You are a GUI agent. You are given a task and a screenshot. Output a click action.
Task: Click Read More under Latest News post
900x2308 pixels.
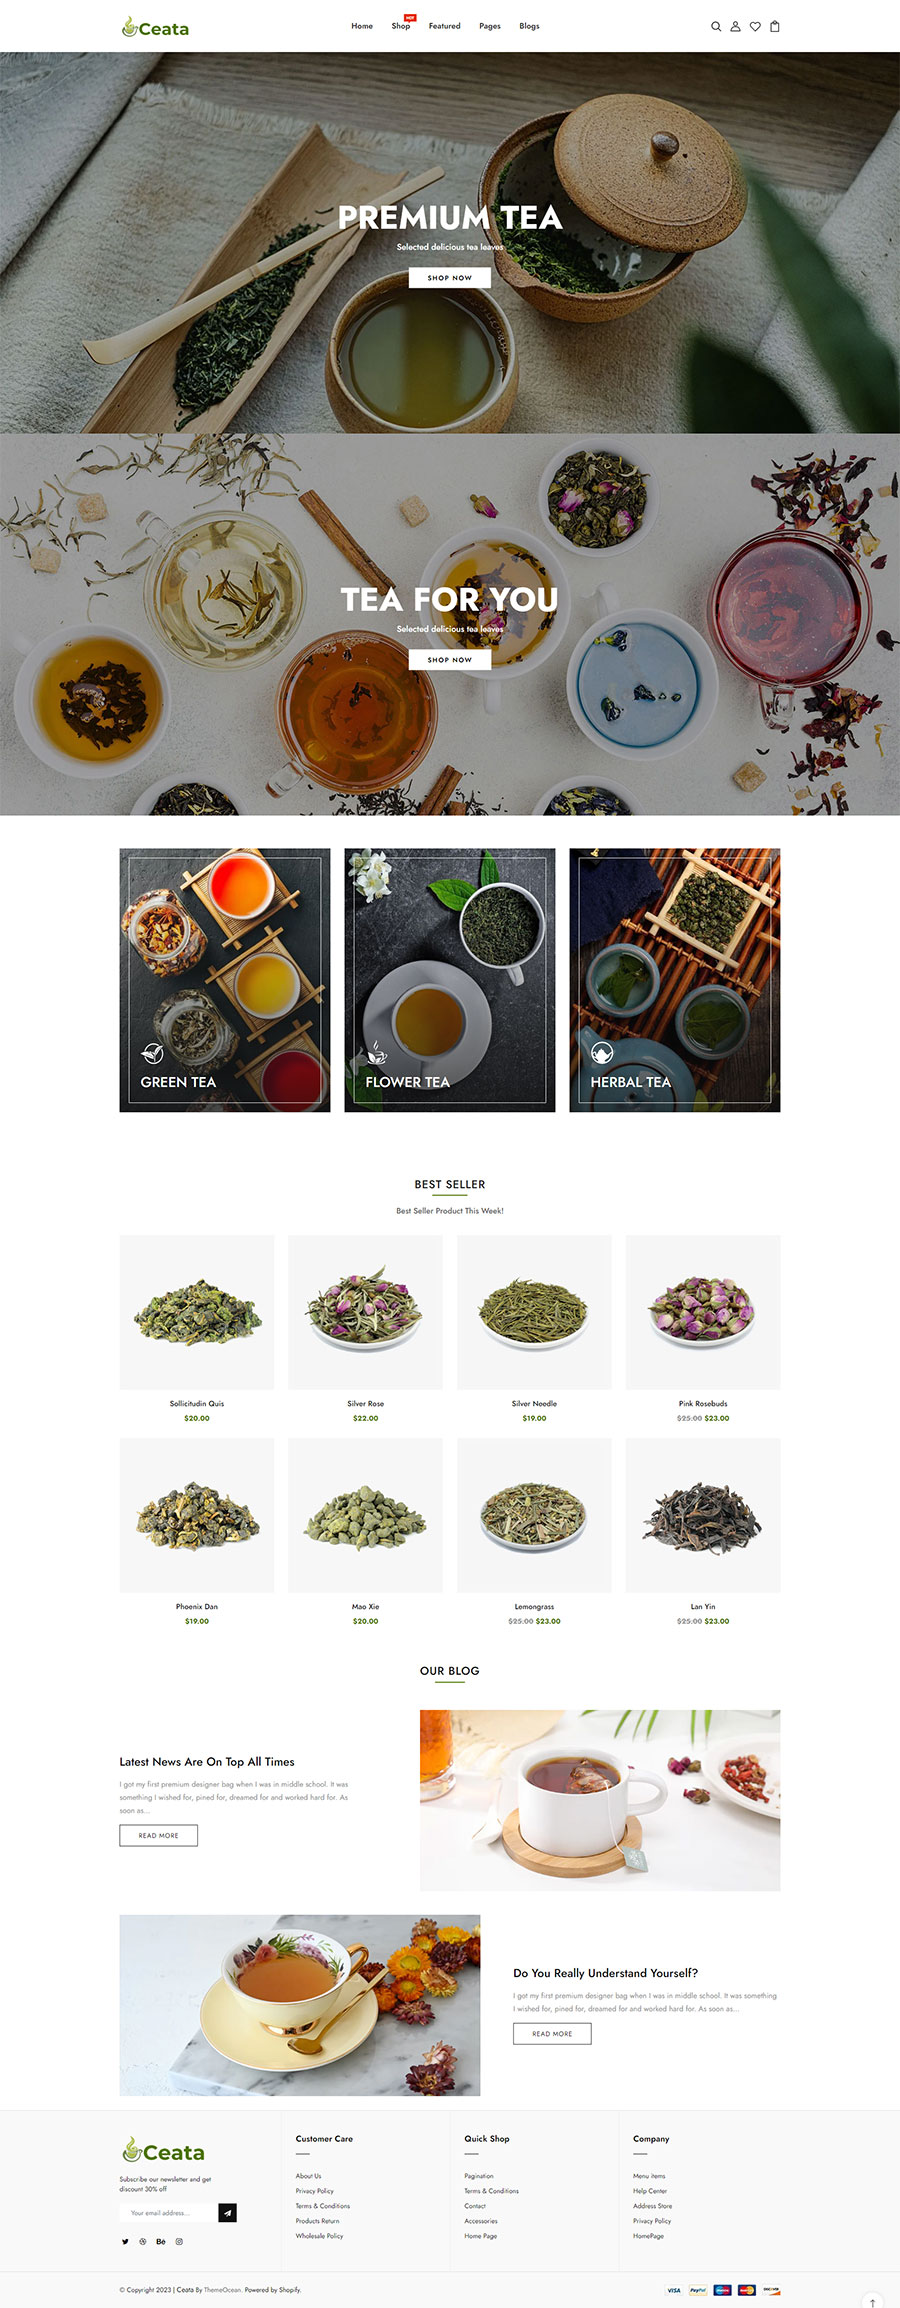point(158,1835)
